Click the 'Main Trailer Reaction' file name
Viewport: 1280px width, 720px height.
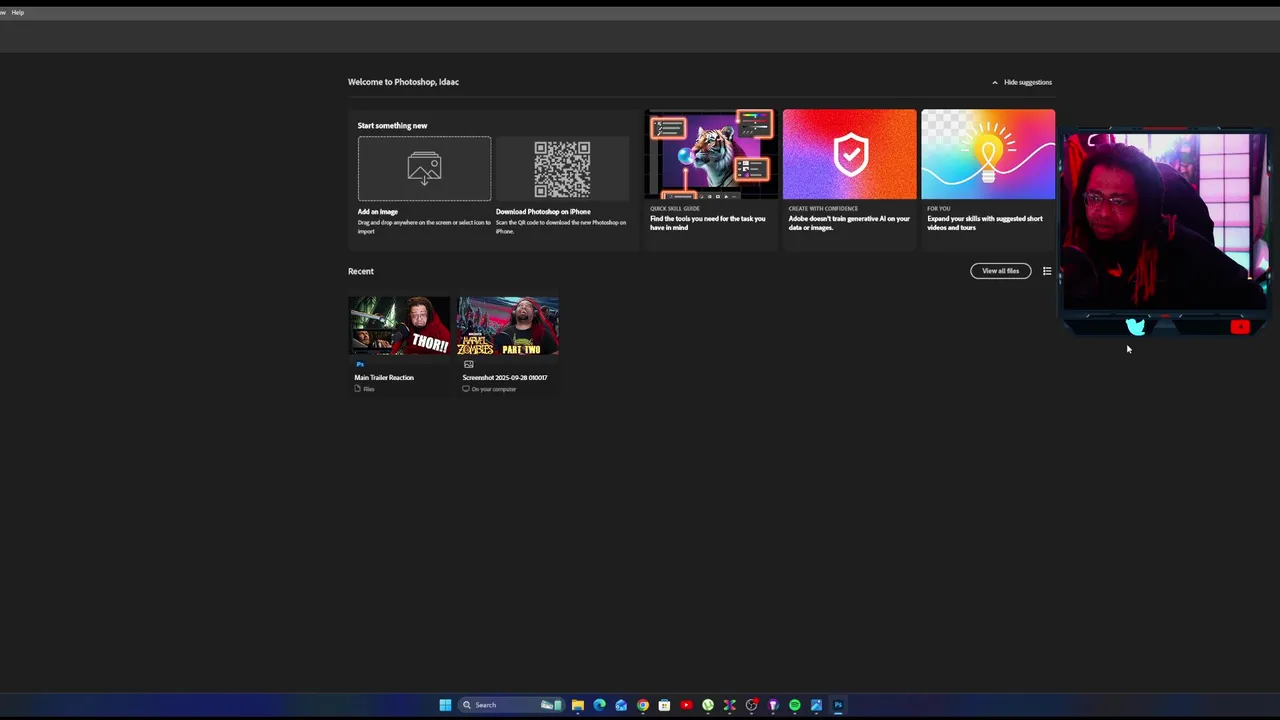click(384, 378)
